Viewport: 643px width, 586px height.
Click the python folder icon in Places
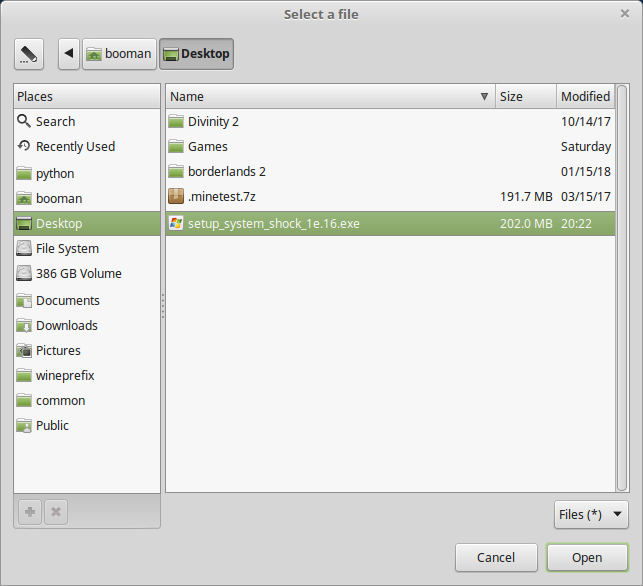24,173
